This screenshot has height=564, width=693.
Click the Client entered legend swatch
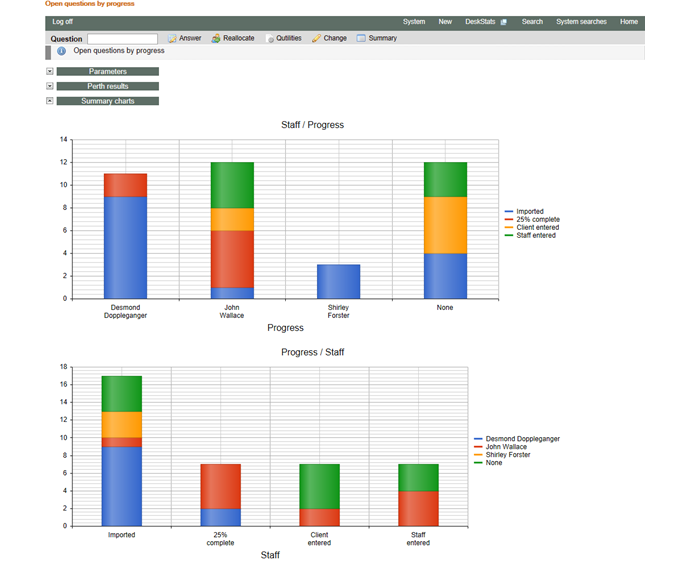click(509, 228)
